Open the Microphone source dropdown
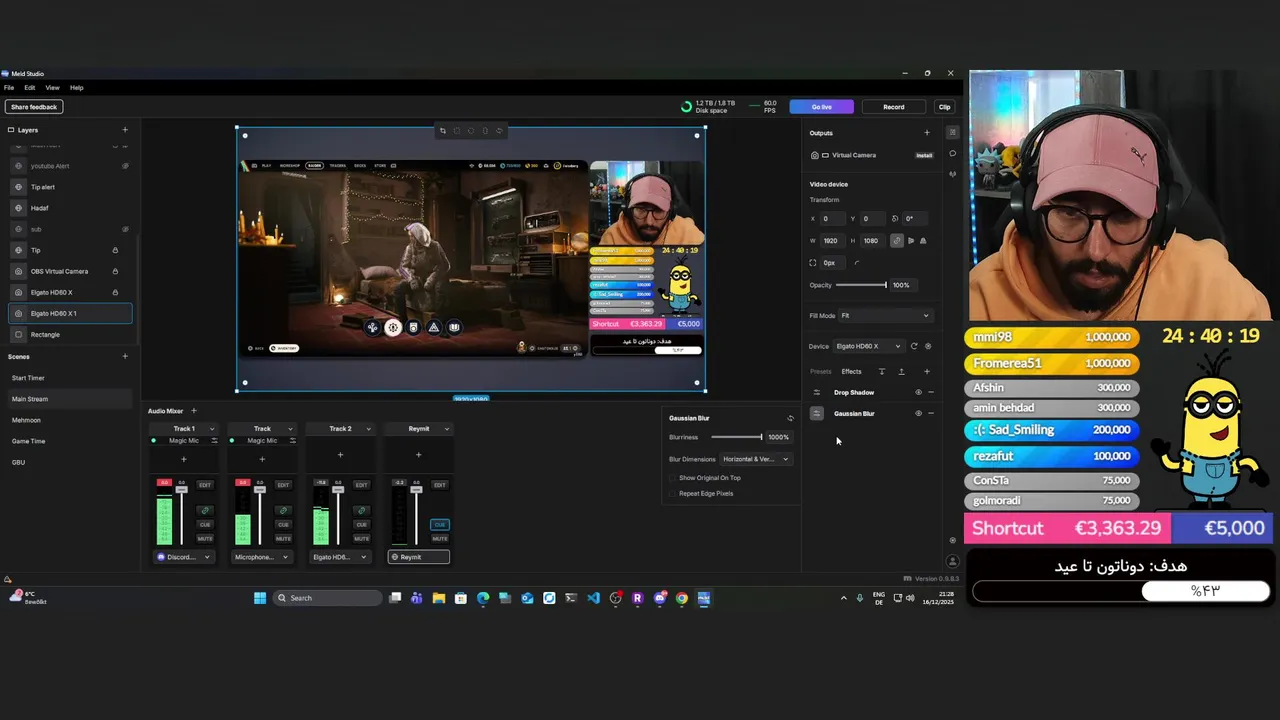 click(262, 557)
